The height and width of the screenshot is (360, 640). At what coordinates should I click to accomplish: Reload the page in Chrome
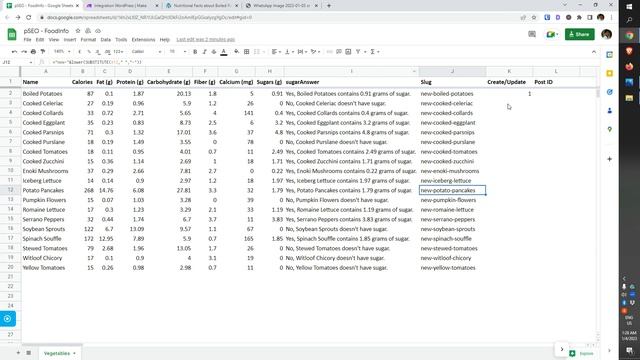pos(29,18)
